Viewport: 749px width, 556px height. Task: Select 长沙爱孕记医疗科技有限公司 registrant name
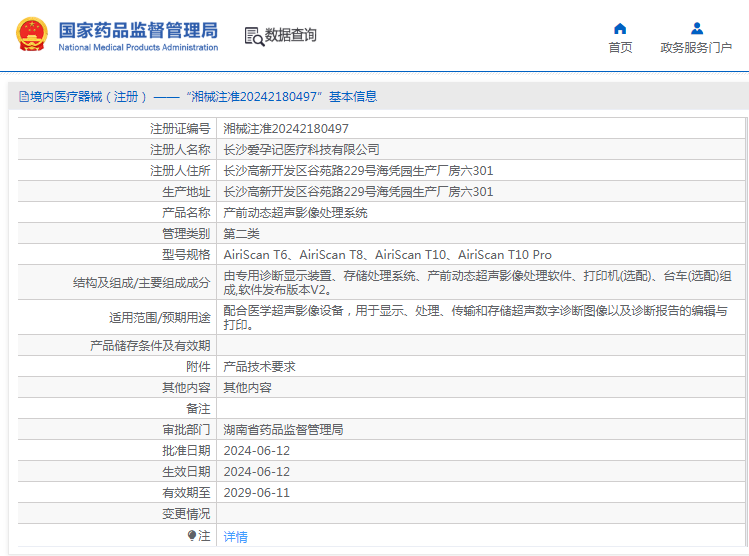tap(301, 150)
